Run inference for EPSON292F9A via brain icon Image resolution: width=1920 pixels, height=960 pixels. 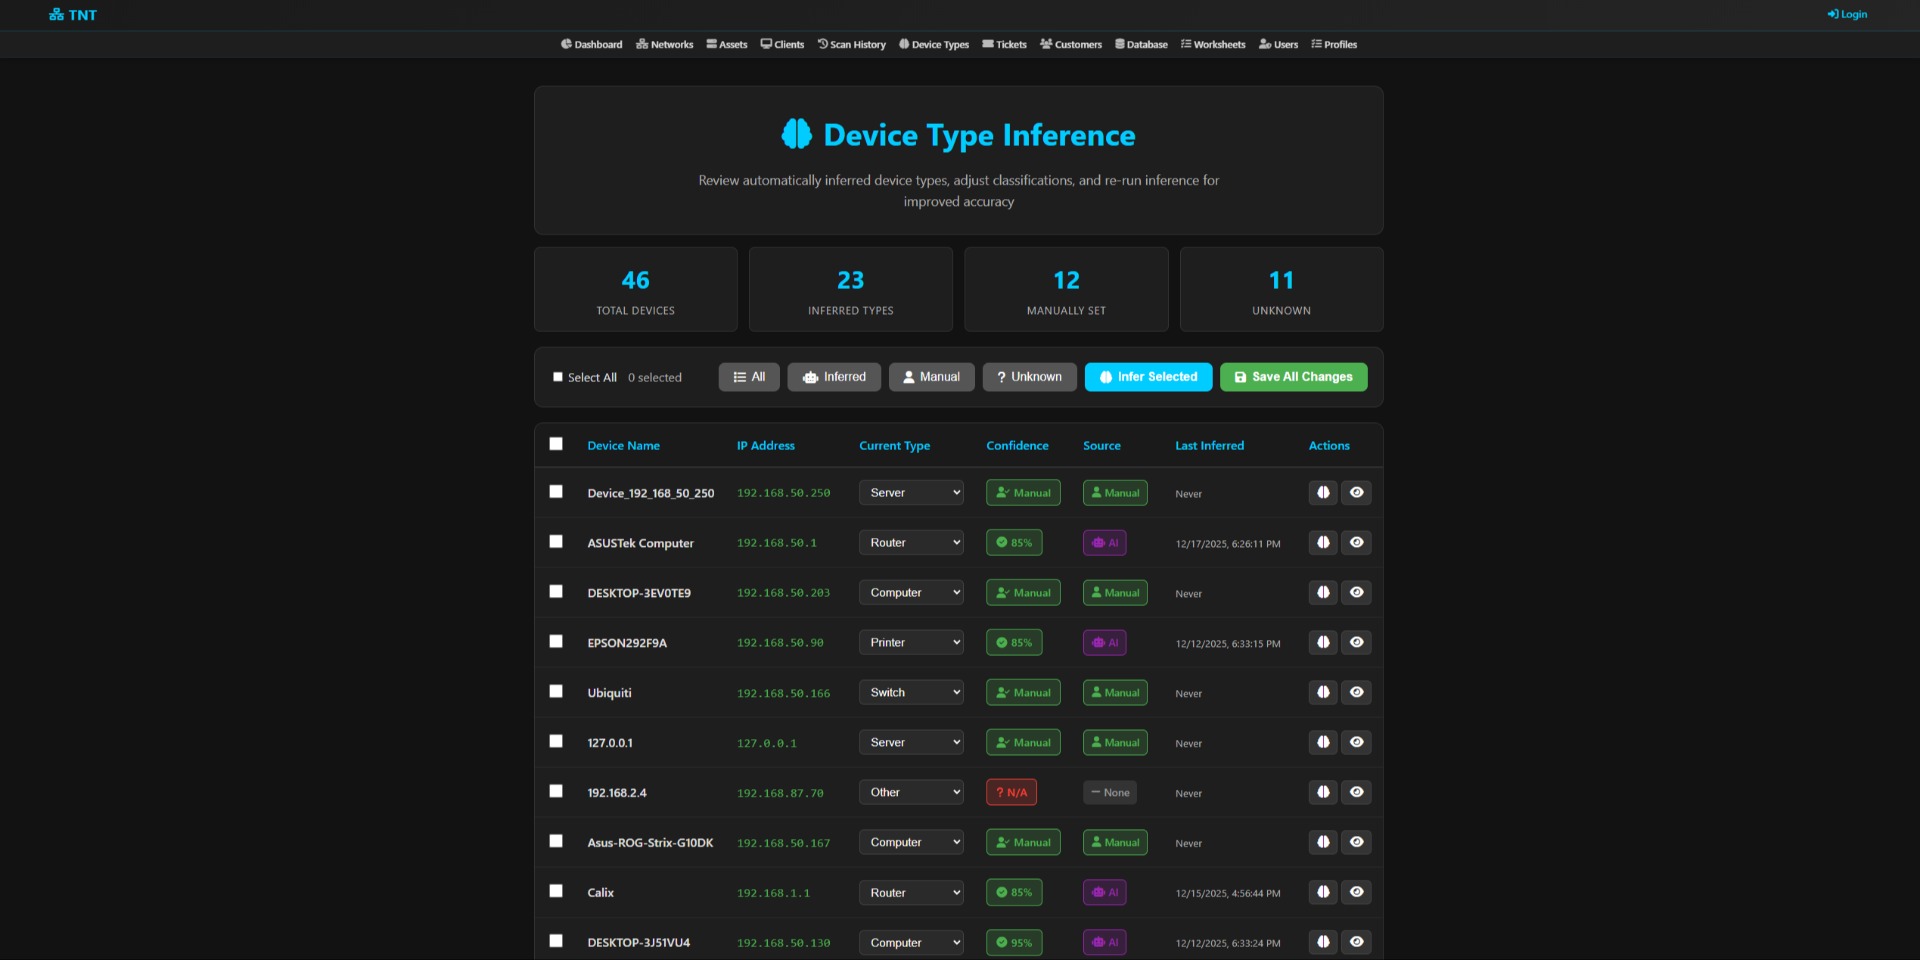(1322, 642)
